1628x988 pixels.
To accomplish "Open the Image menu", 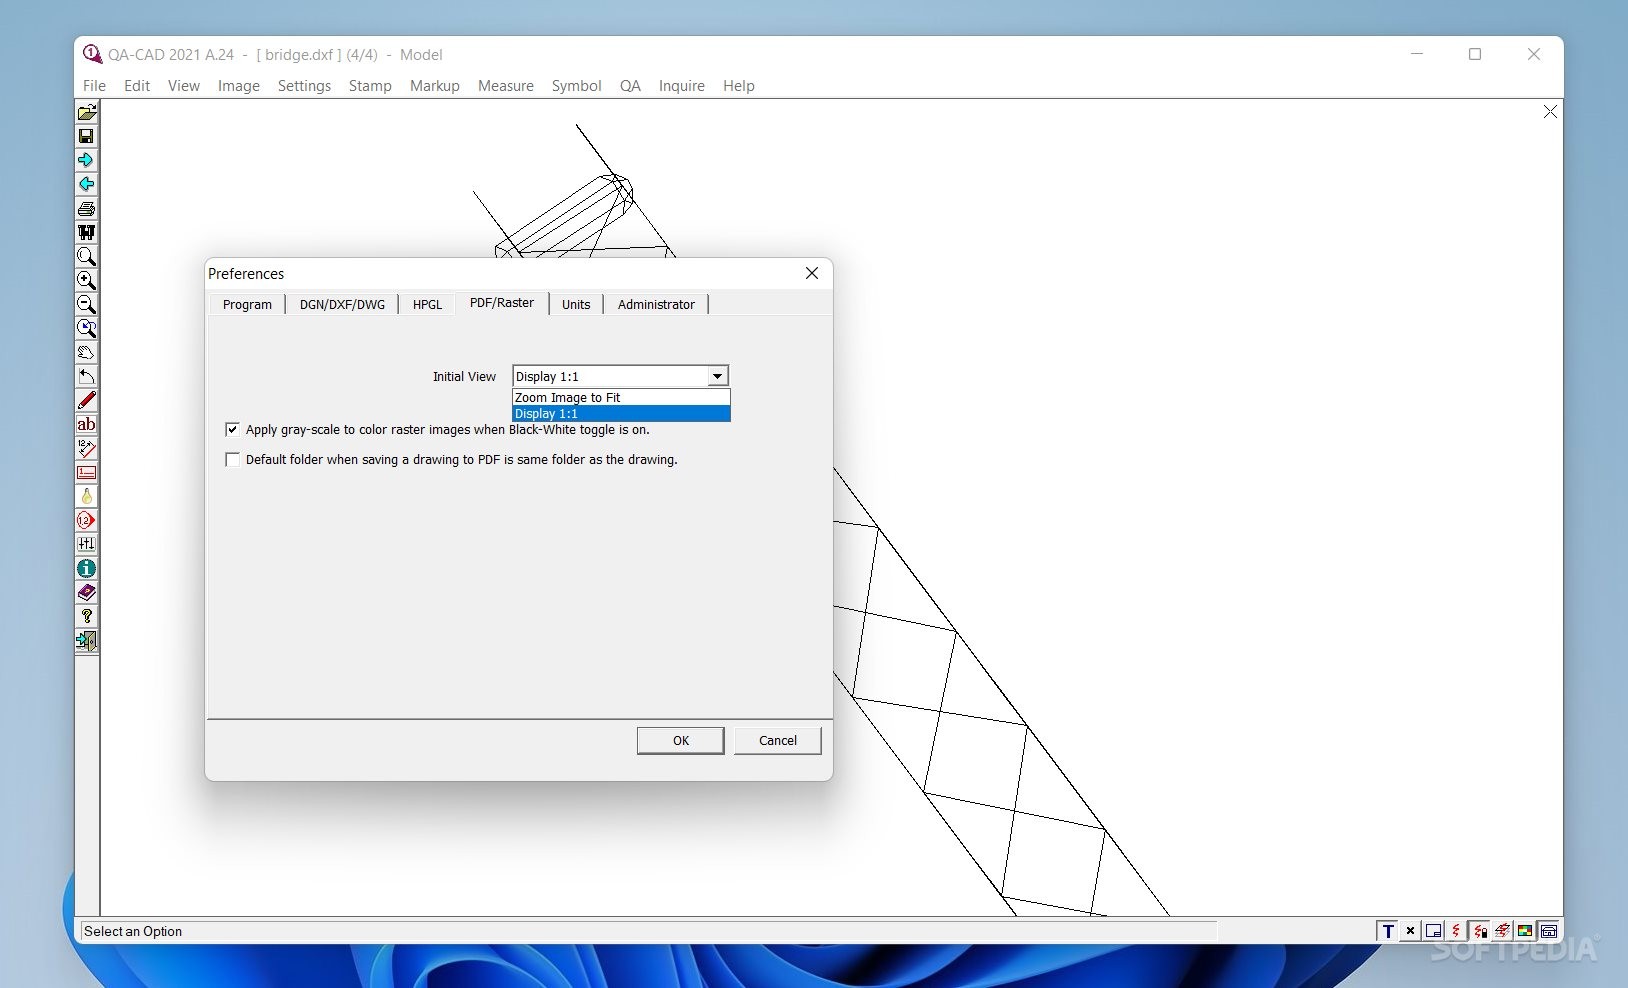I will [x=239, y=86].
